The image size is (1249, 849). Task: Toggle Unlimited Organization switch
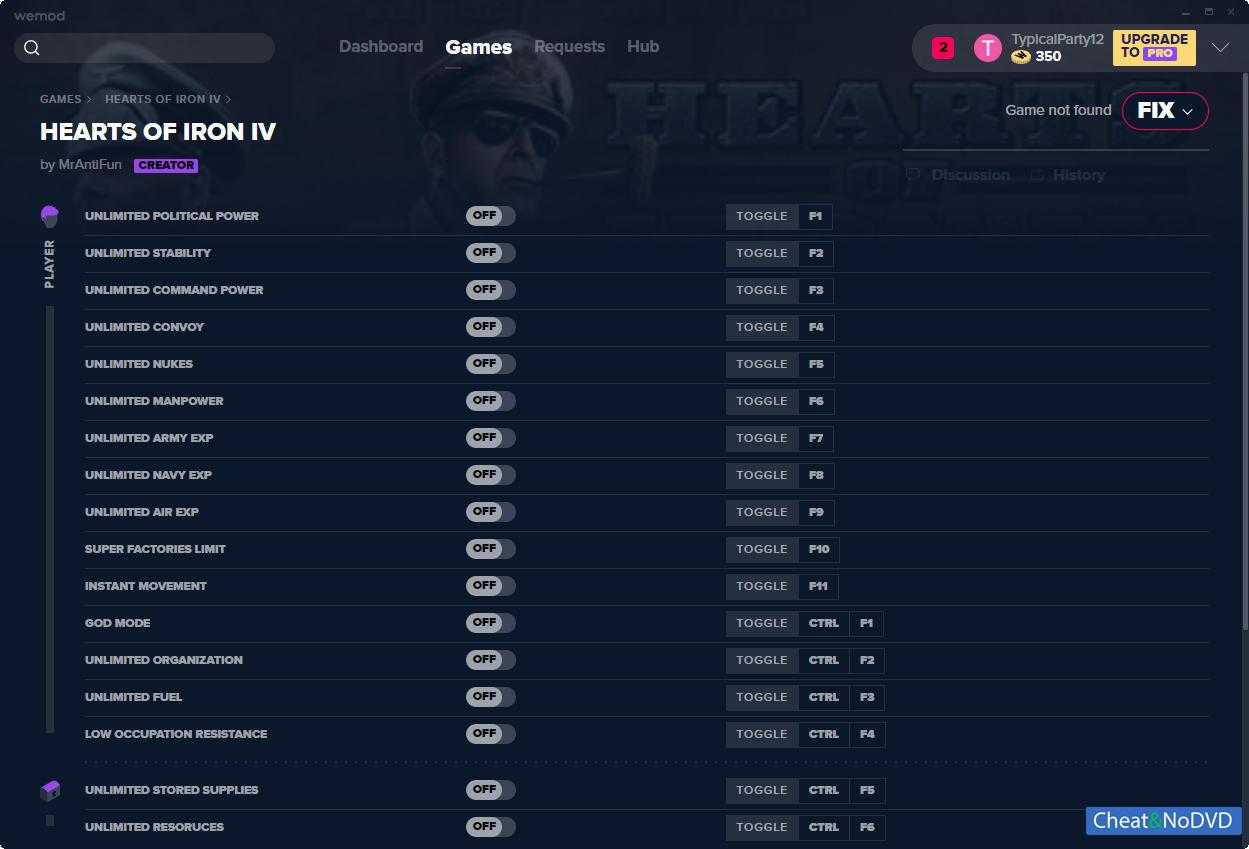click(x=490, y=660)
